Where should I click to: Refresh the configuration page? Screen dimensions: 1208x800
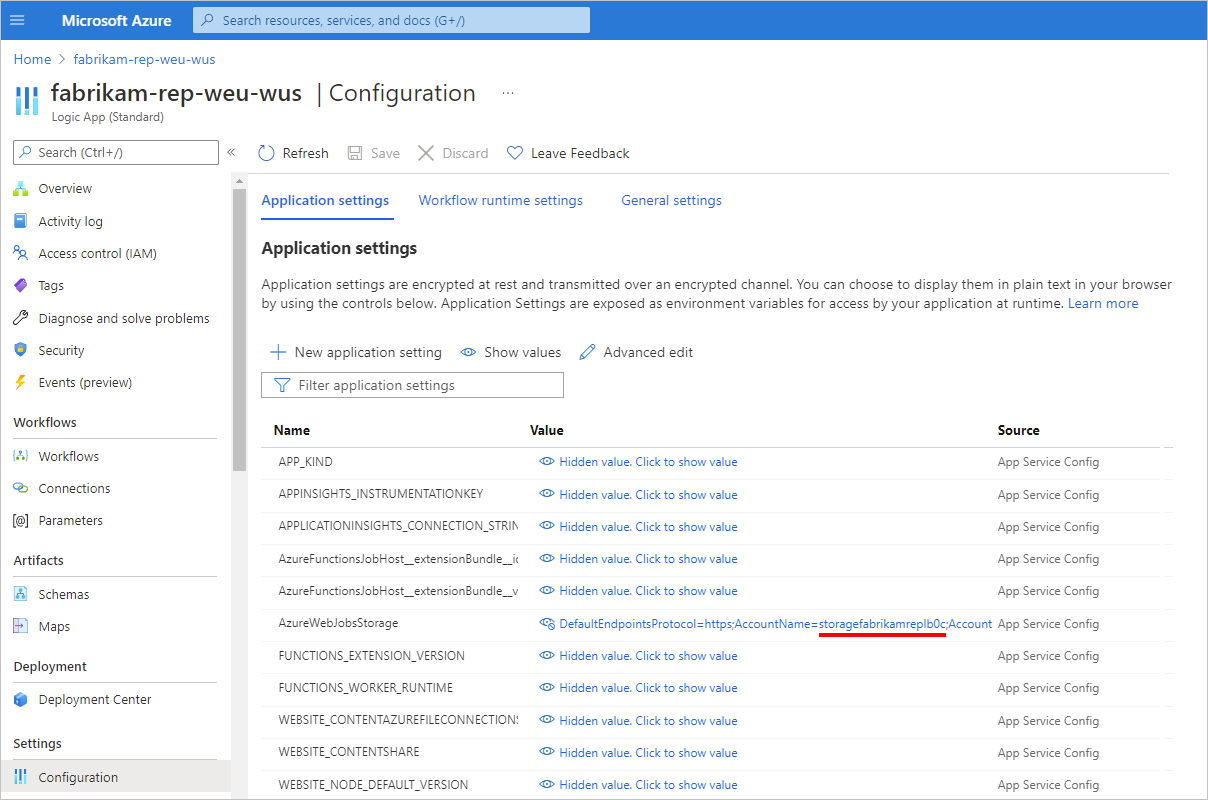point(293,152)
